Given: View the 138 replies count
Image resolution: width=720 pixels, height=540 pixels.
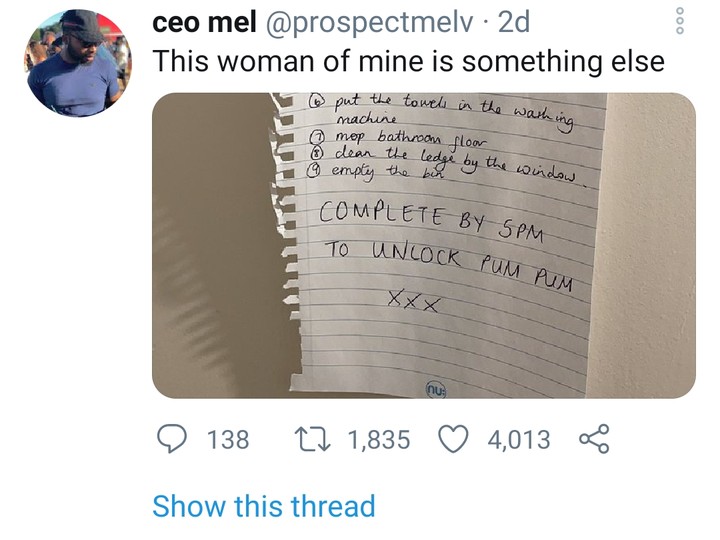Looking at the screenshot, I should (227, 439).
